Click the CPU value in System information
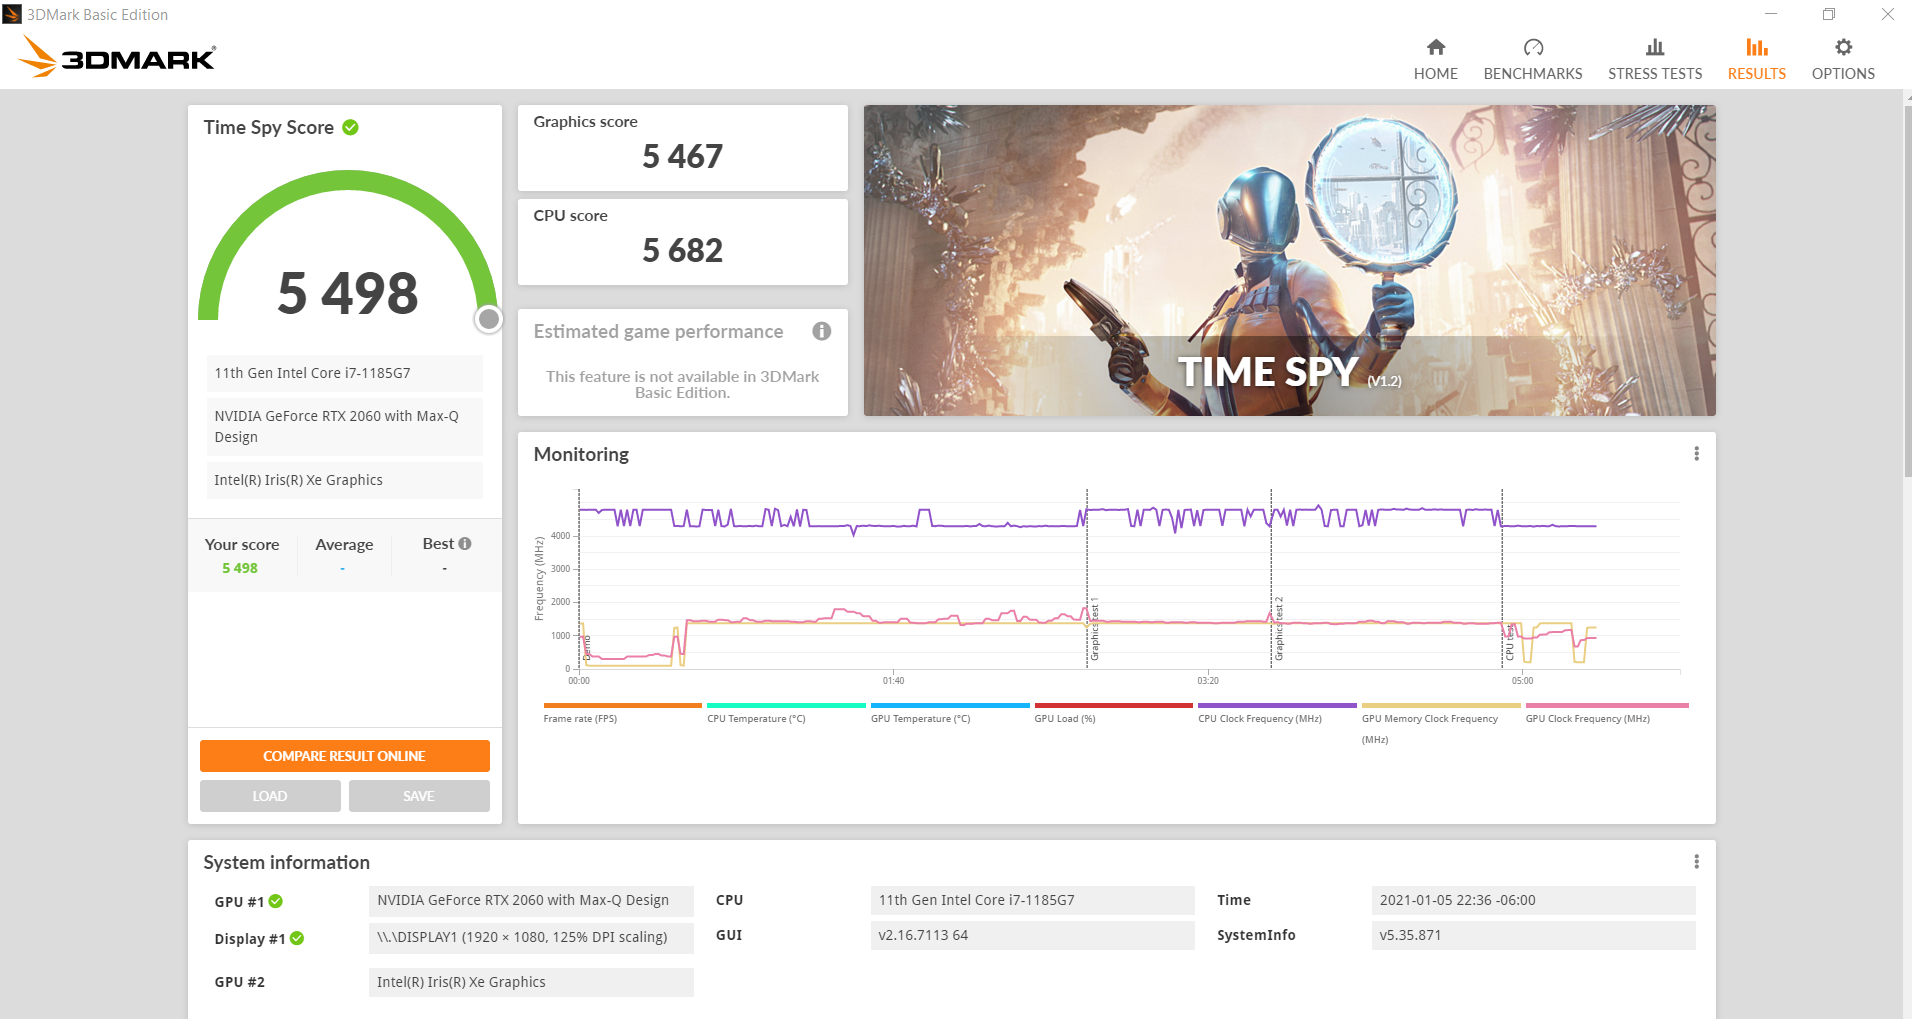 click(1032, 900)
